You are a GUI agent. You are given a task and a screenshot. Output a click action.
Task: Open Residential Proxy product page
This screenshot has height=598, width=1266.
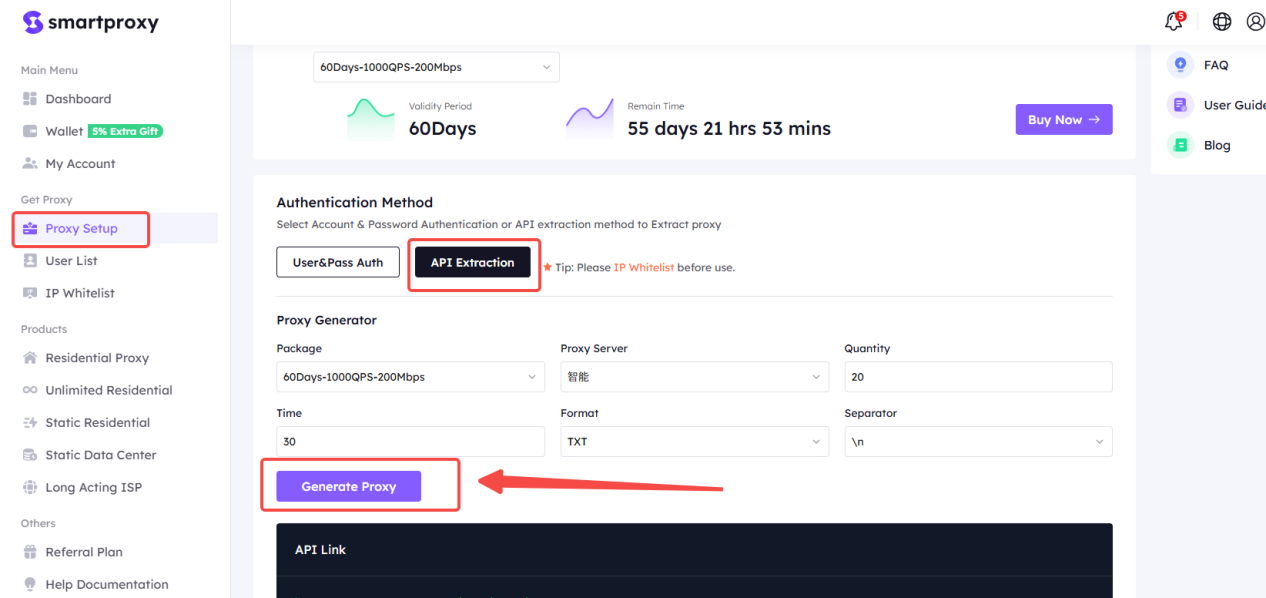[97, 358]
